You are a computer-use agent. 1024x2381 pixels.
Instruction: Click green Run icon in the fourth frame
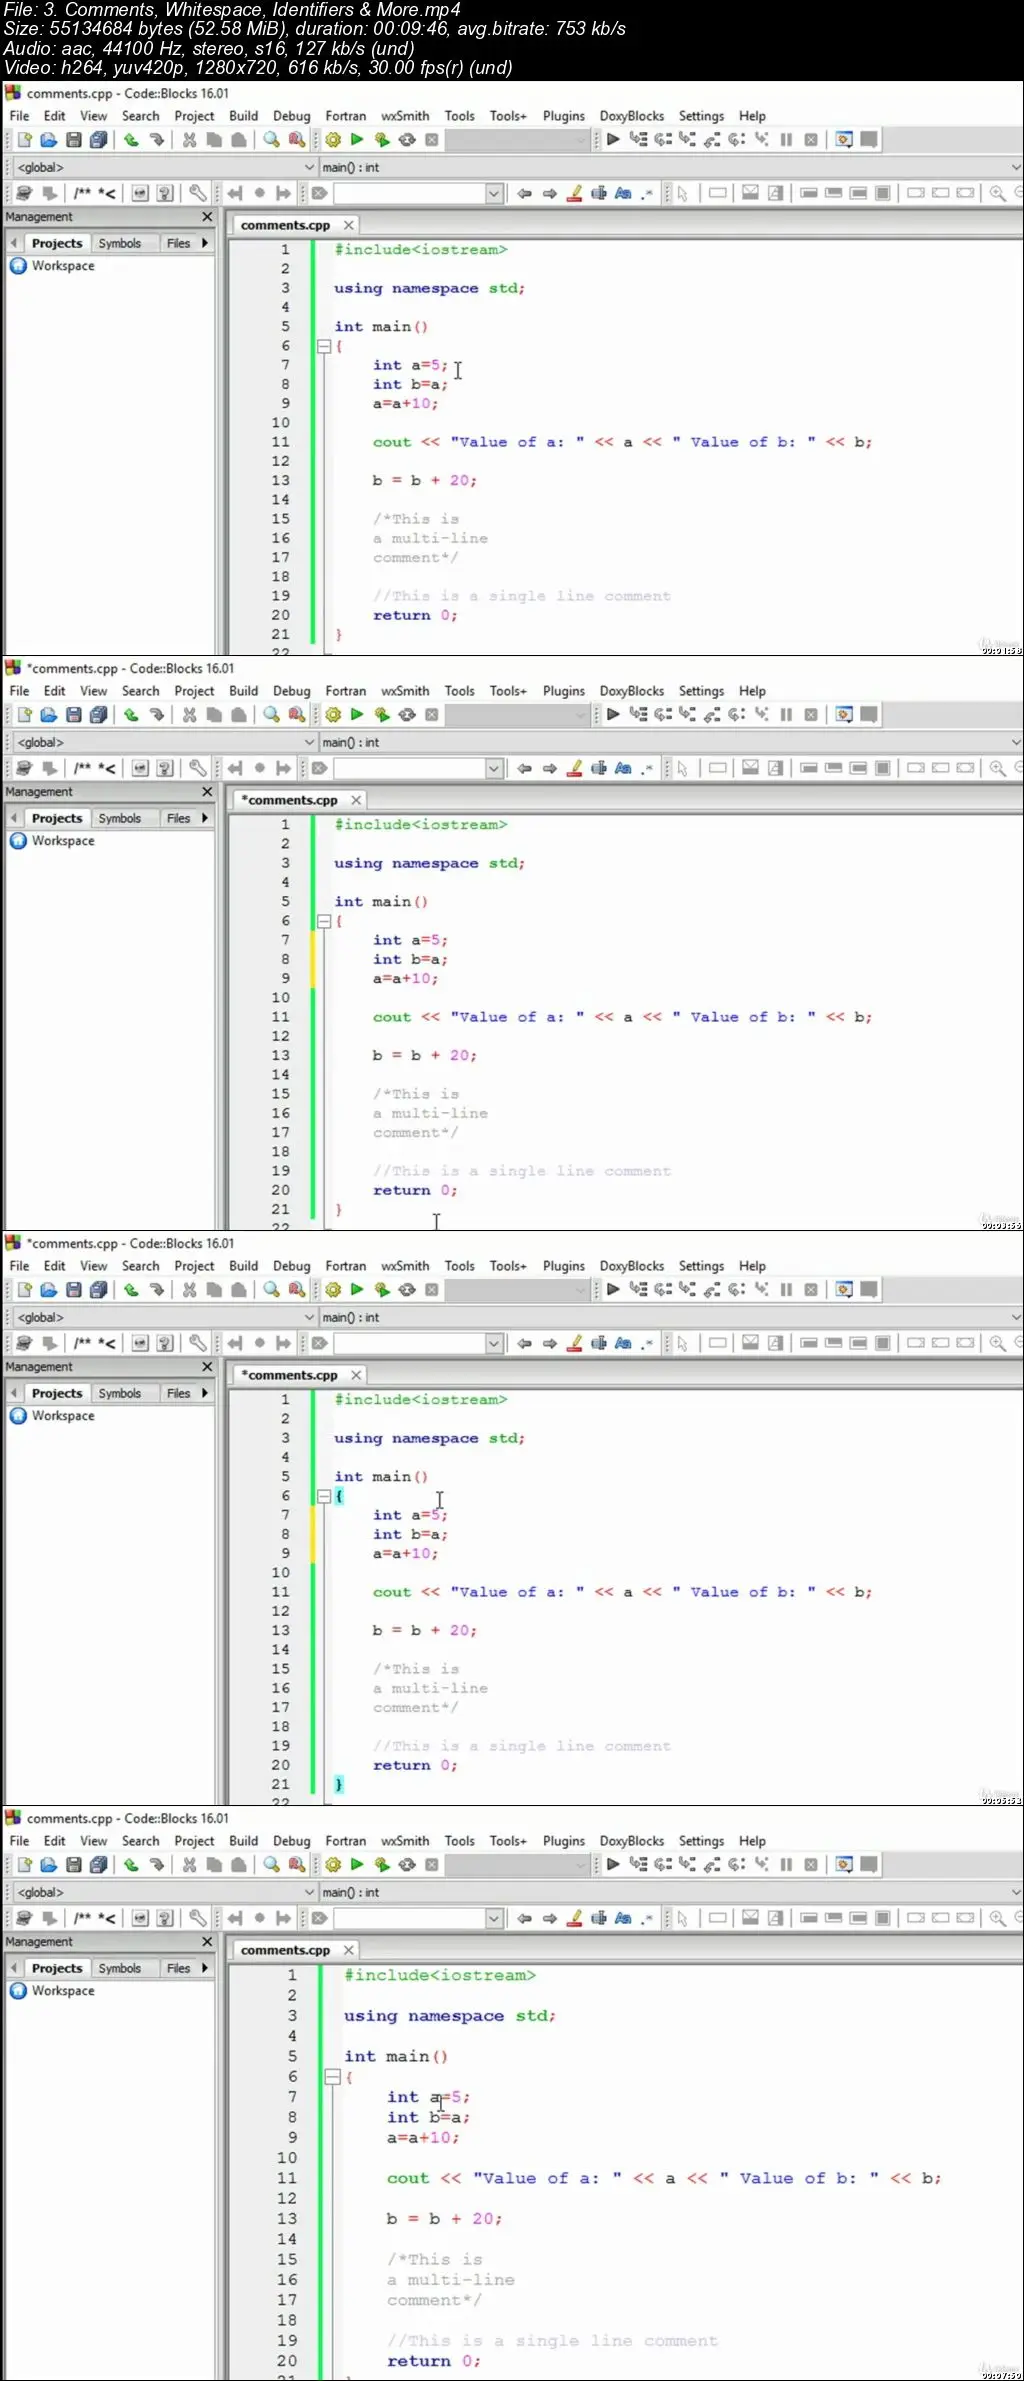click(x=357, y=1865)
